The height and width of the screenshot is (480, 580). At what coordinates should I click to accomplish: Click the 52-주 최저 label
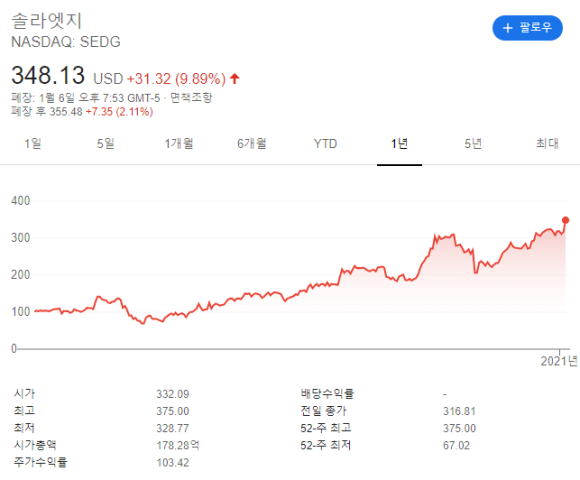tap(326, 445)
